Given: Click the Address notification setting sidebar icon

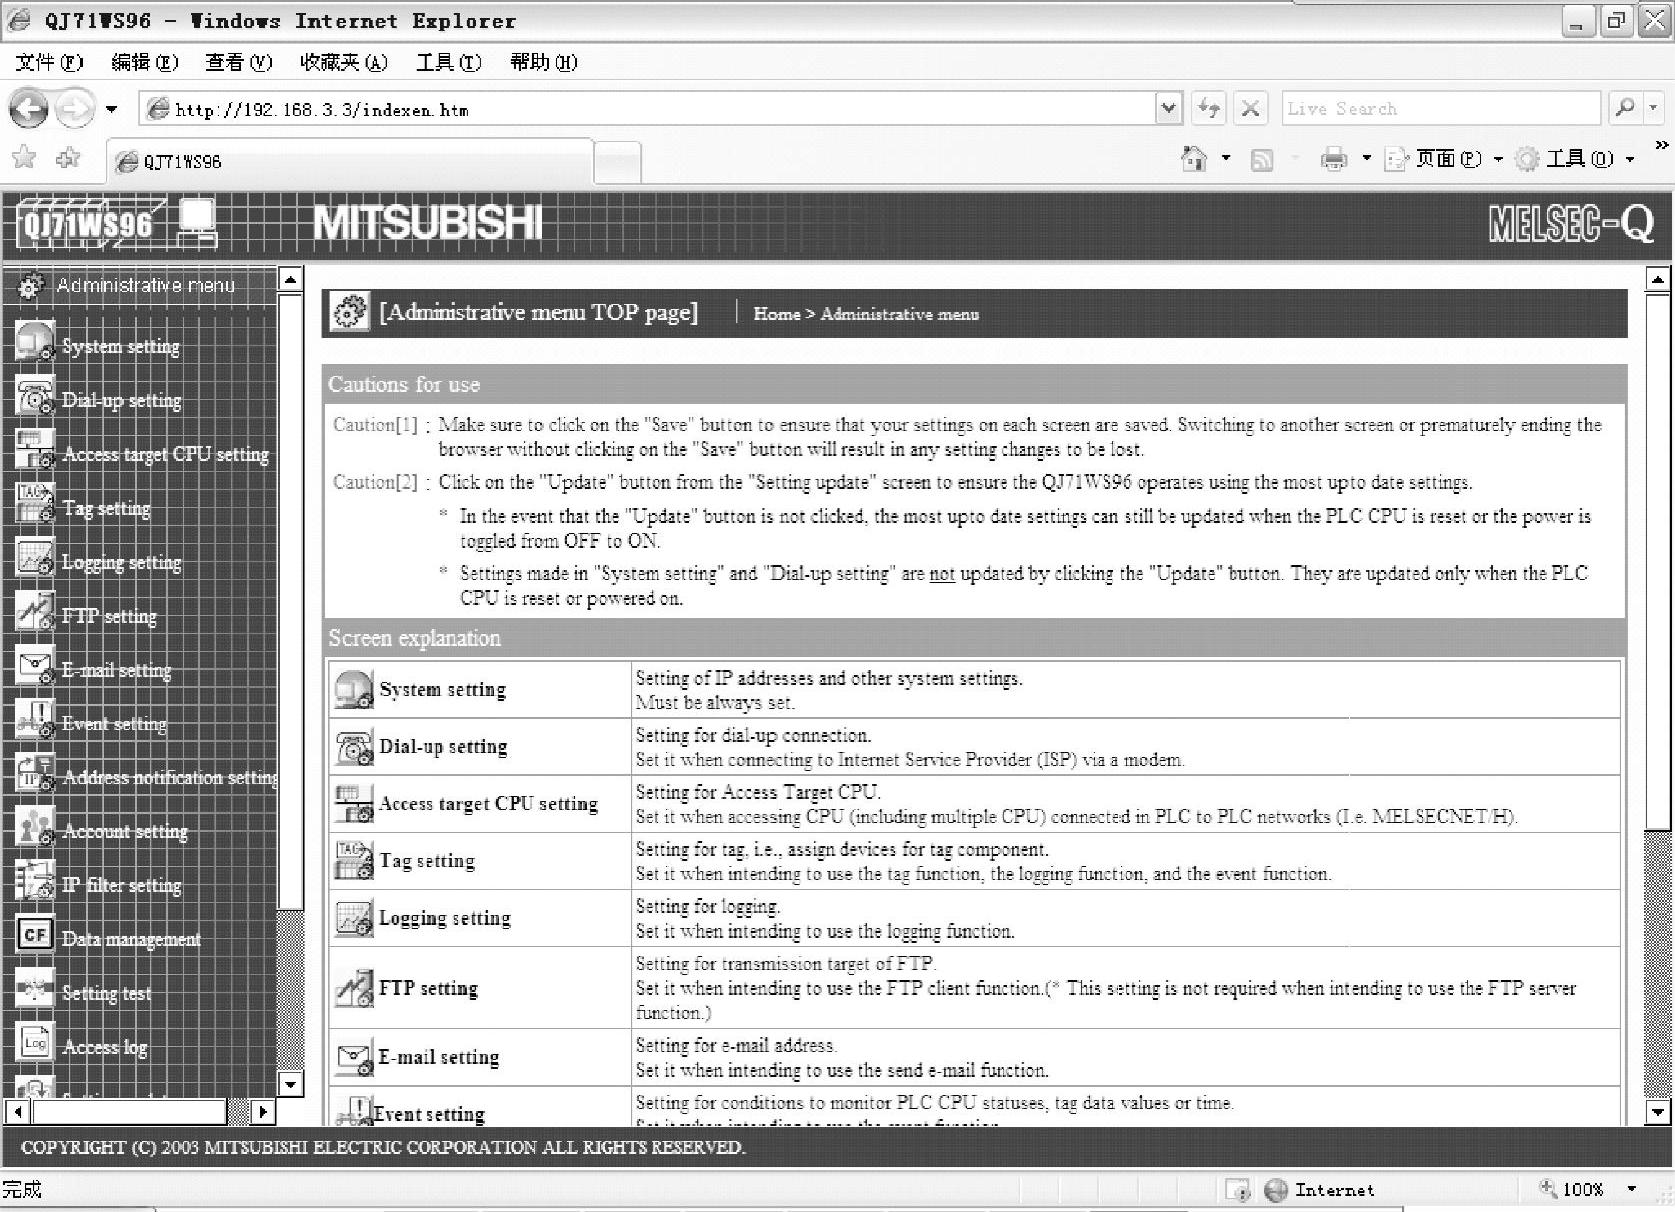Looking at the screenshot, I should pos(35,775).
